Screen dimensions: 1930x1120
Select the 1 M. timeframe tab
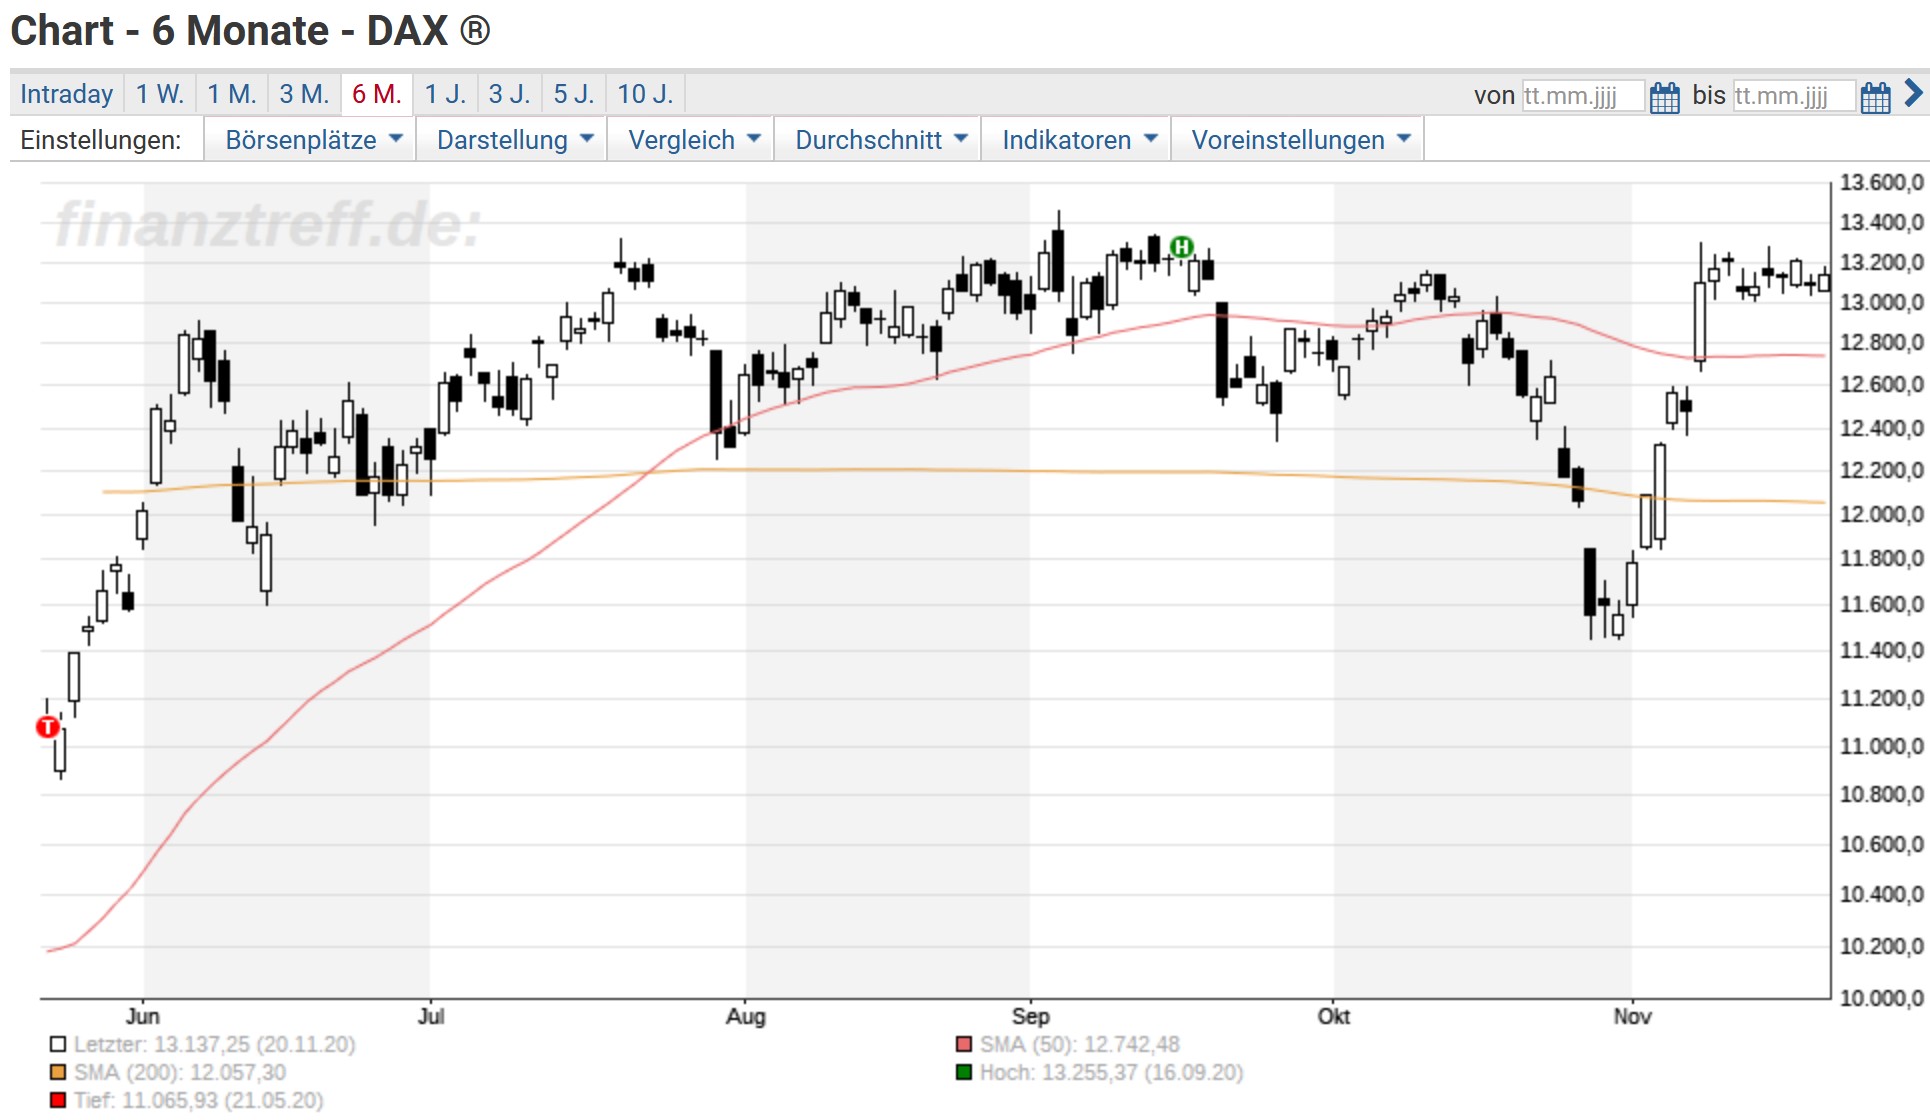coord(232,94)
